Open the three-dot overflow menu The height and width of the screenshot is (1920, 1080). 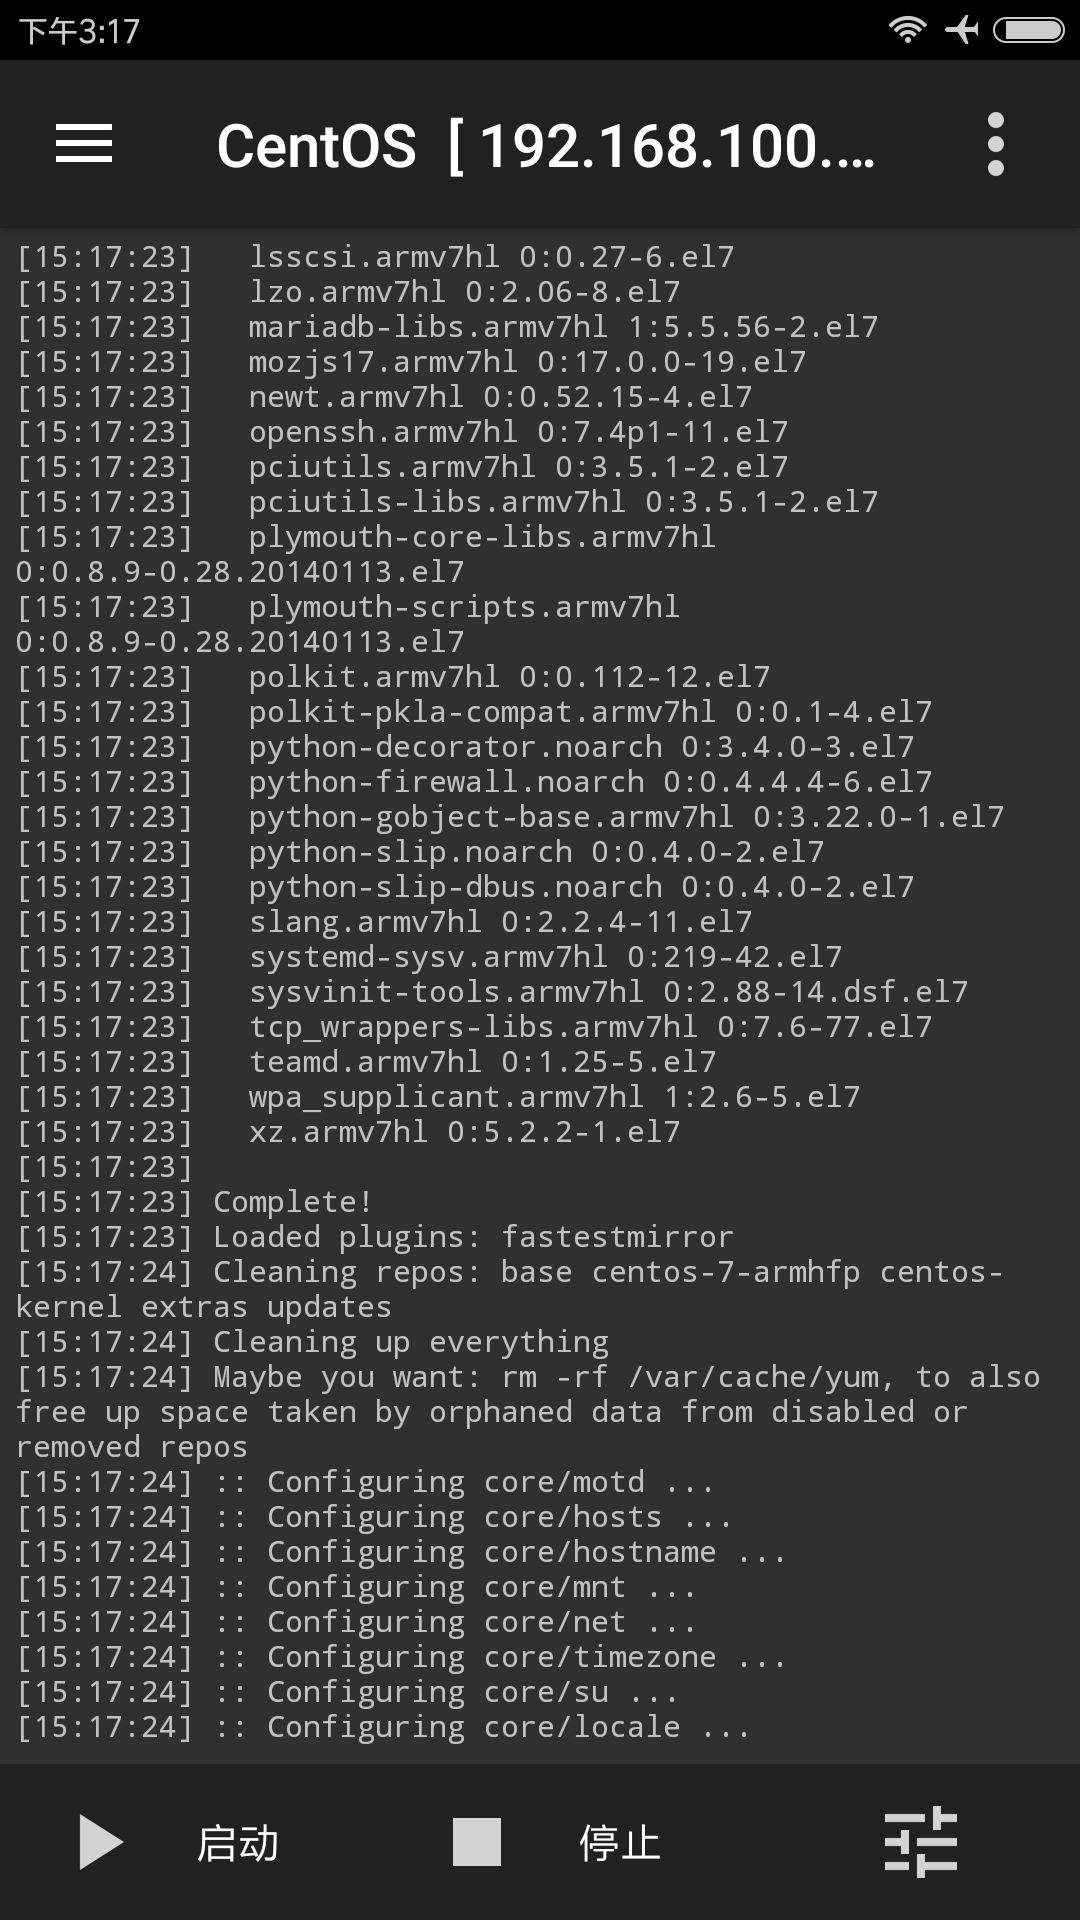pyautogui.click(x=995, y=144)
